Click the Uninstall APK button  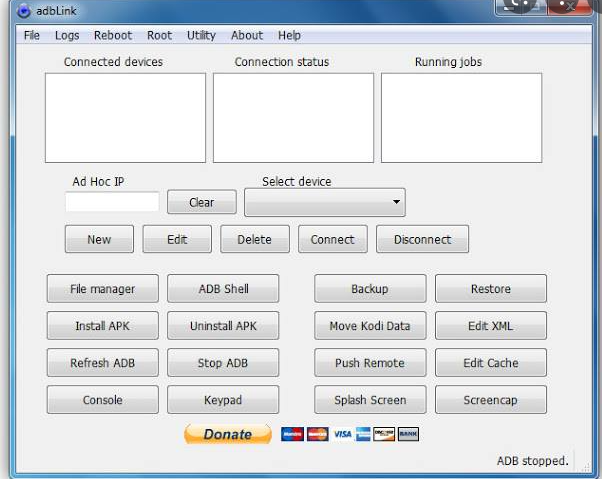tap(223, 325)
